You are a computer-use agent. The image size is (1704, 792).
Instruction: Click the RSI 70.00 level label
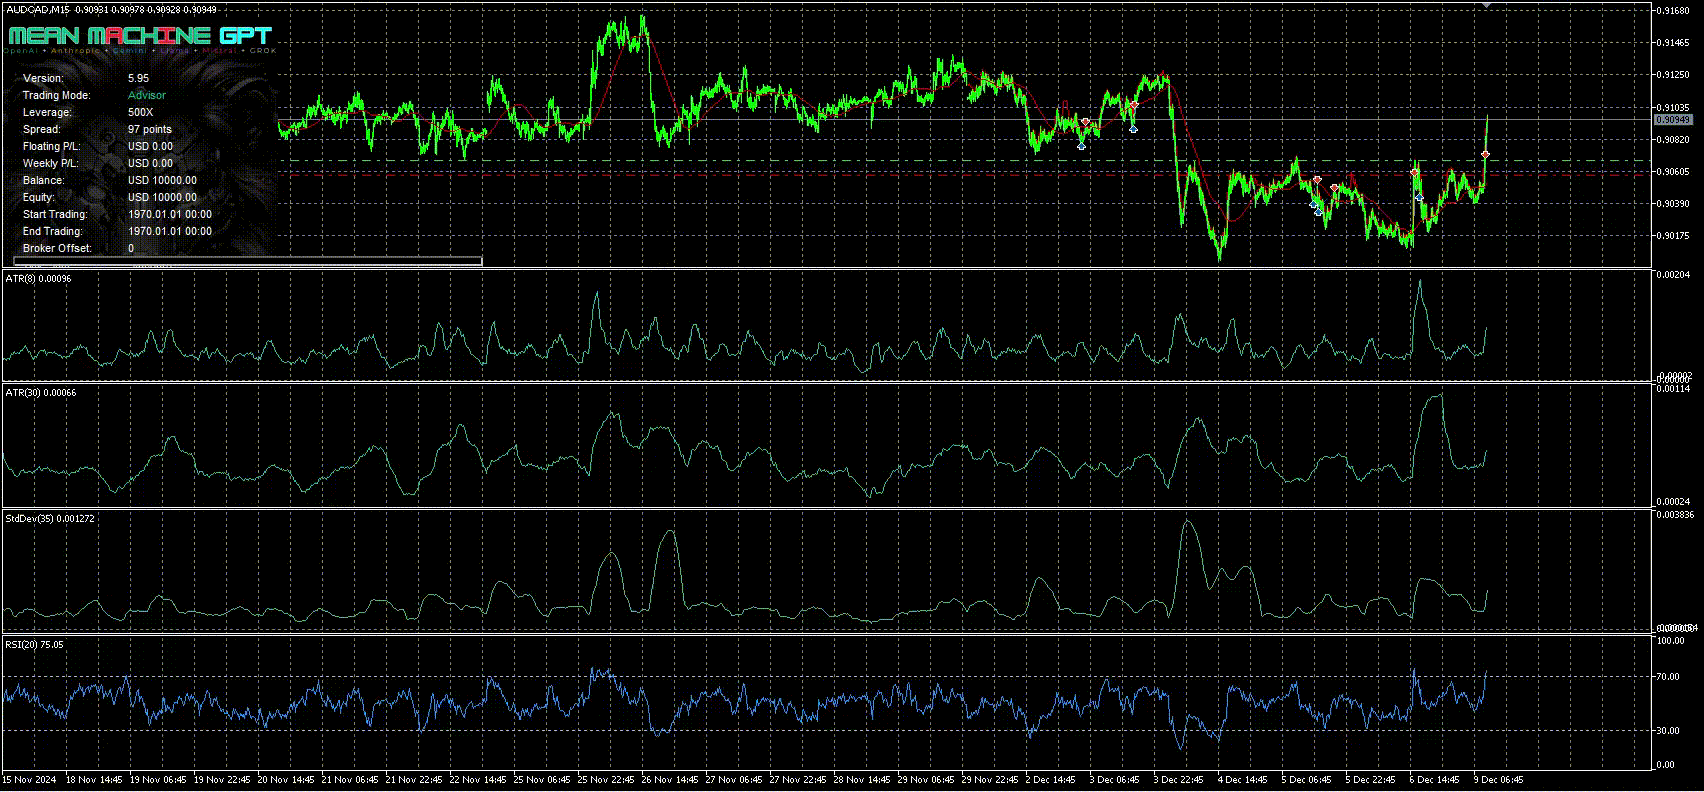point(1669,677)
